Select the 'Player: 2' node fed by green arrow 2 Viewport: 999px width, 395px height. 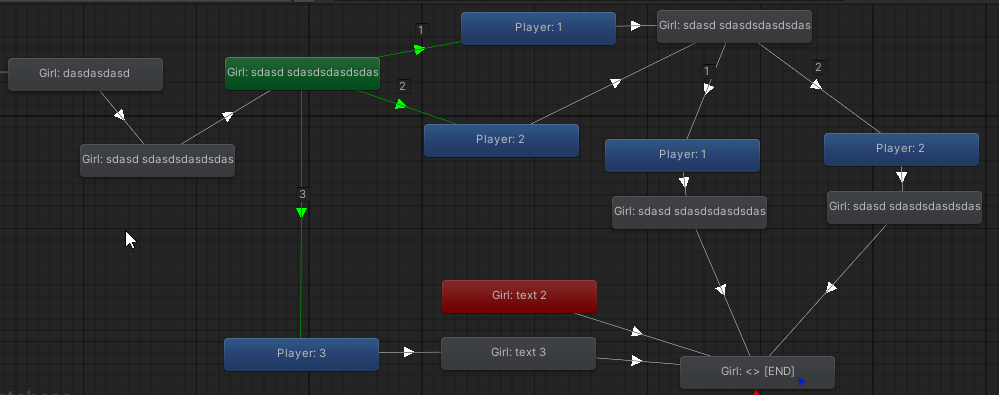501,140
